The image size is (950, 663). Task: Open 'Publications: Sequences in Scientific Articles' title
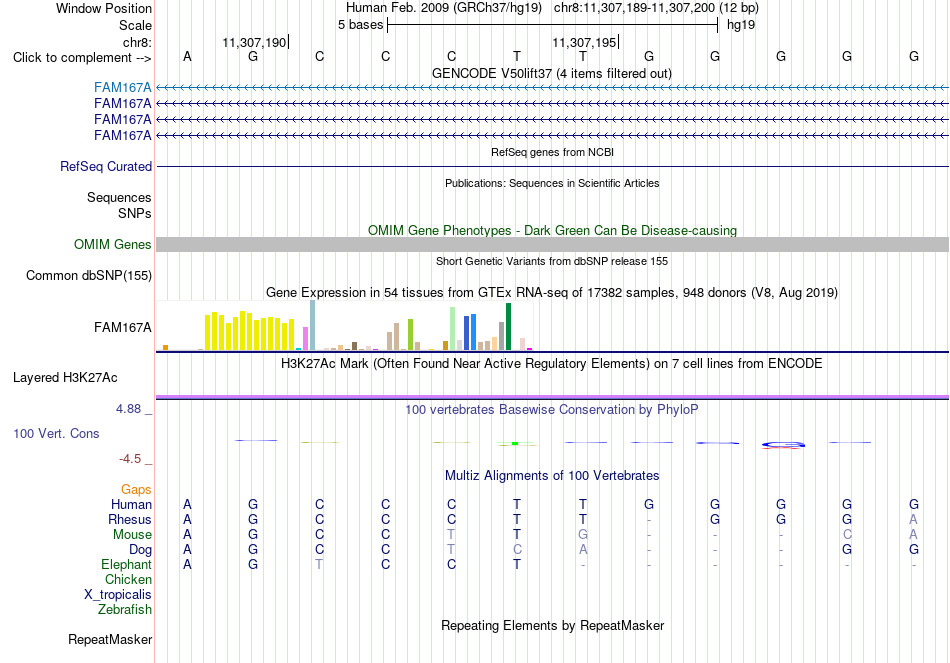[x=552, y=183]
